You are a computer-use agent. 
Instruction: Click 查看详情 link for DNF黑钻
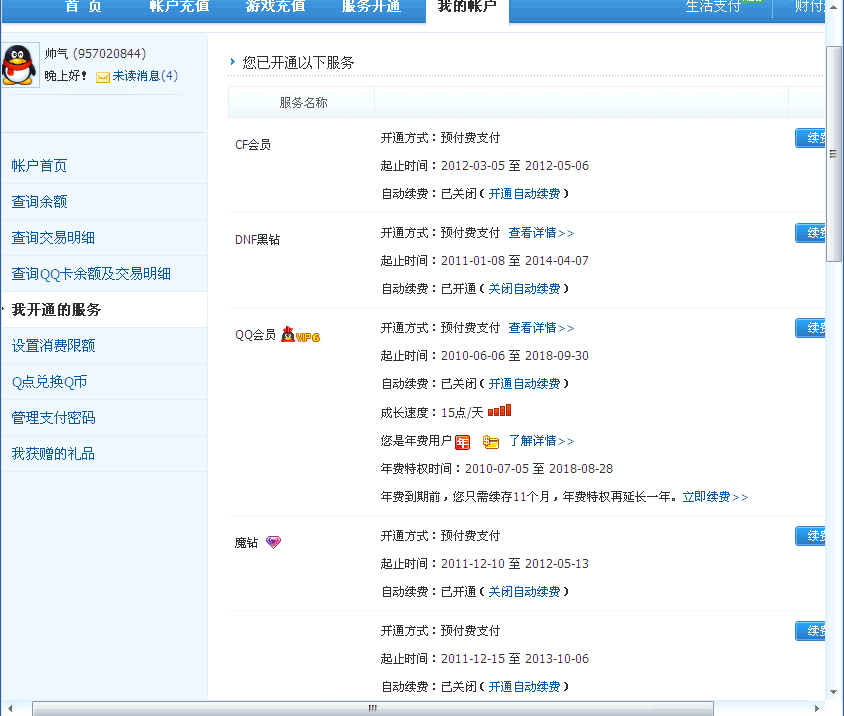click(x=541, y=233)
